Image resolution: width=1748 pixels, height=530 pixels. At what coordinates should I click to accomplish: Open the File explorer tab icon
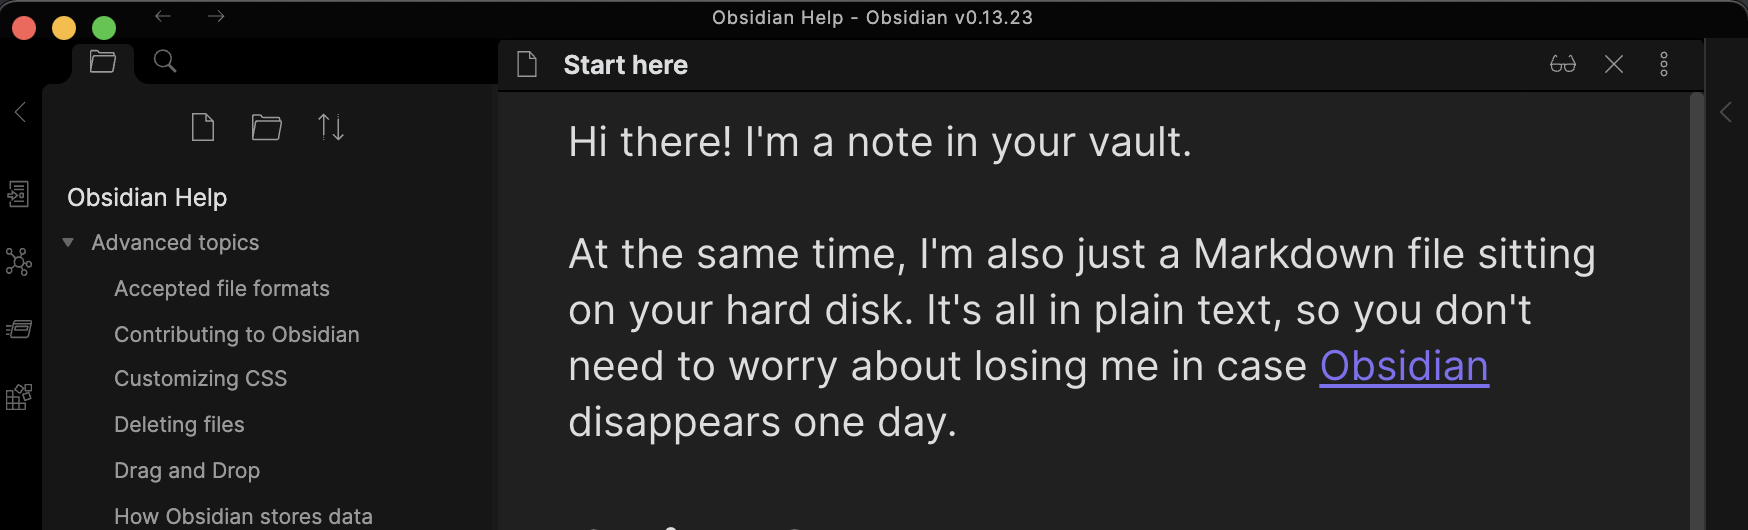[102, 62]
